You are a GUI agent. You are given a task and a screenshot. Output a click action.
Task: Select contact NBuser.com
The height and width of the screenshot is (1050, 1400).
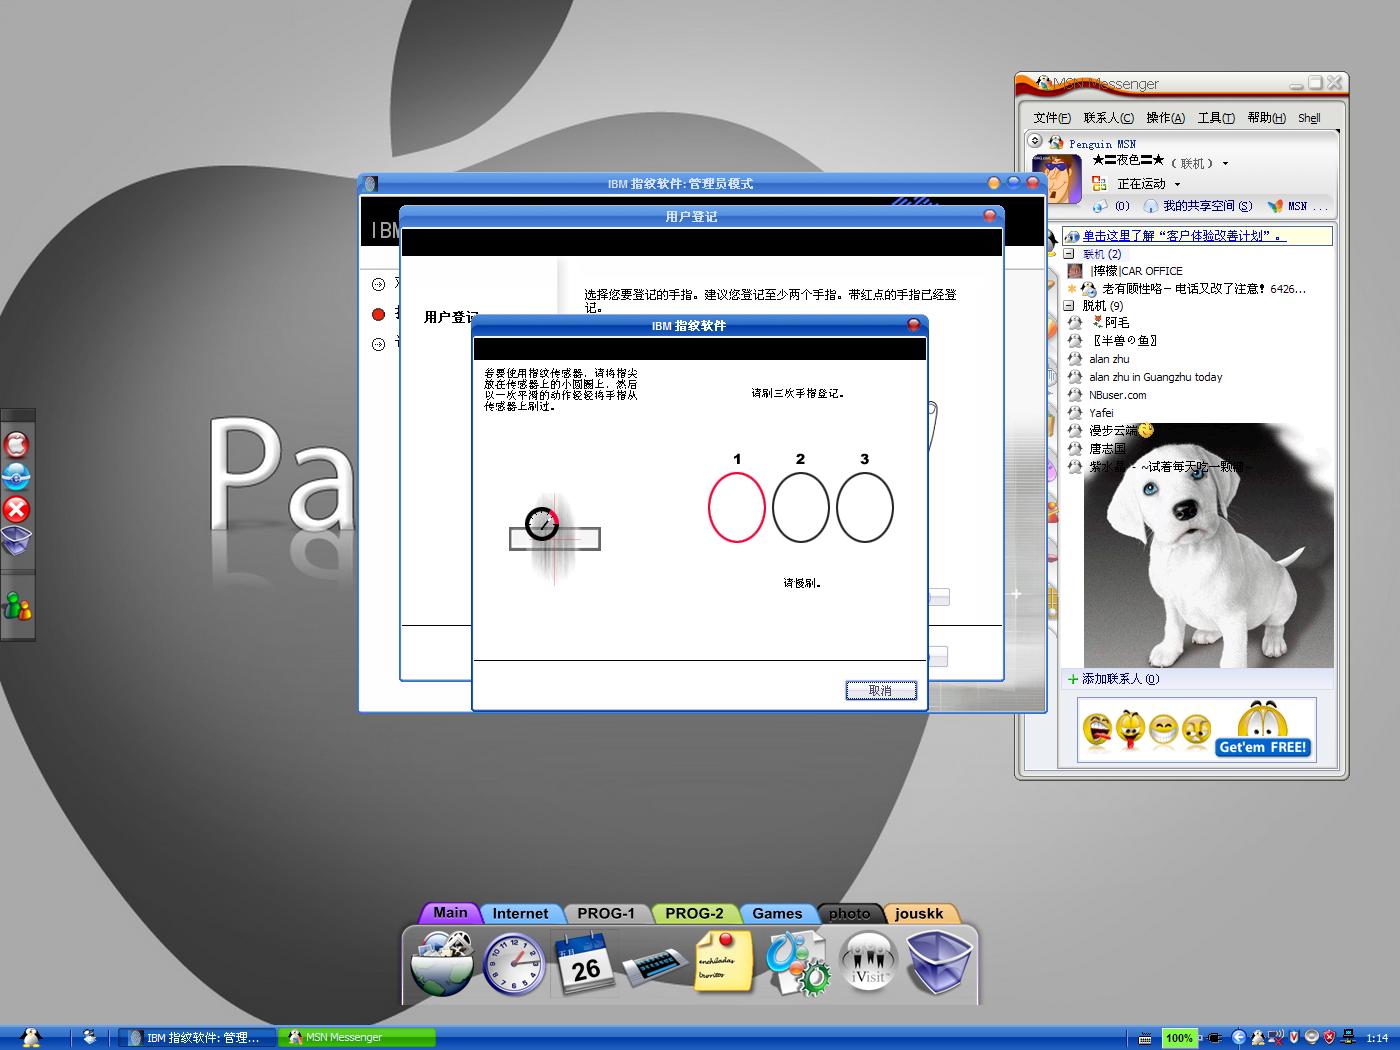pos(1117,395)
